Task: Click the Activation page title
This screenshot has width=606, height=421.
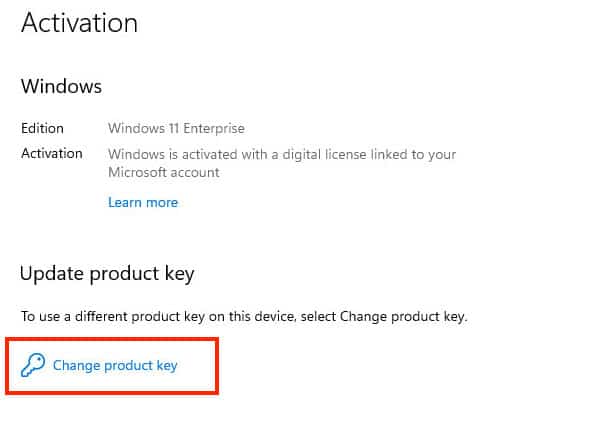Action: pyautogui.click(x=79, y=23)
